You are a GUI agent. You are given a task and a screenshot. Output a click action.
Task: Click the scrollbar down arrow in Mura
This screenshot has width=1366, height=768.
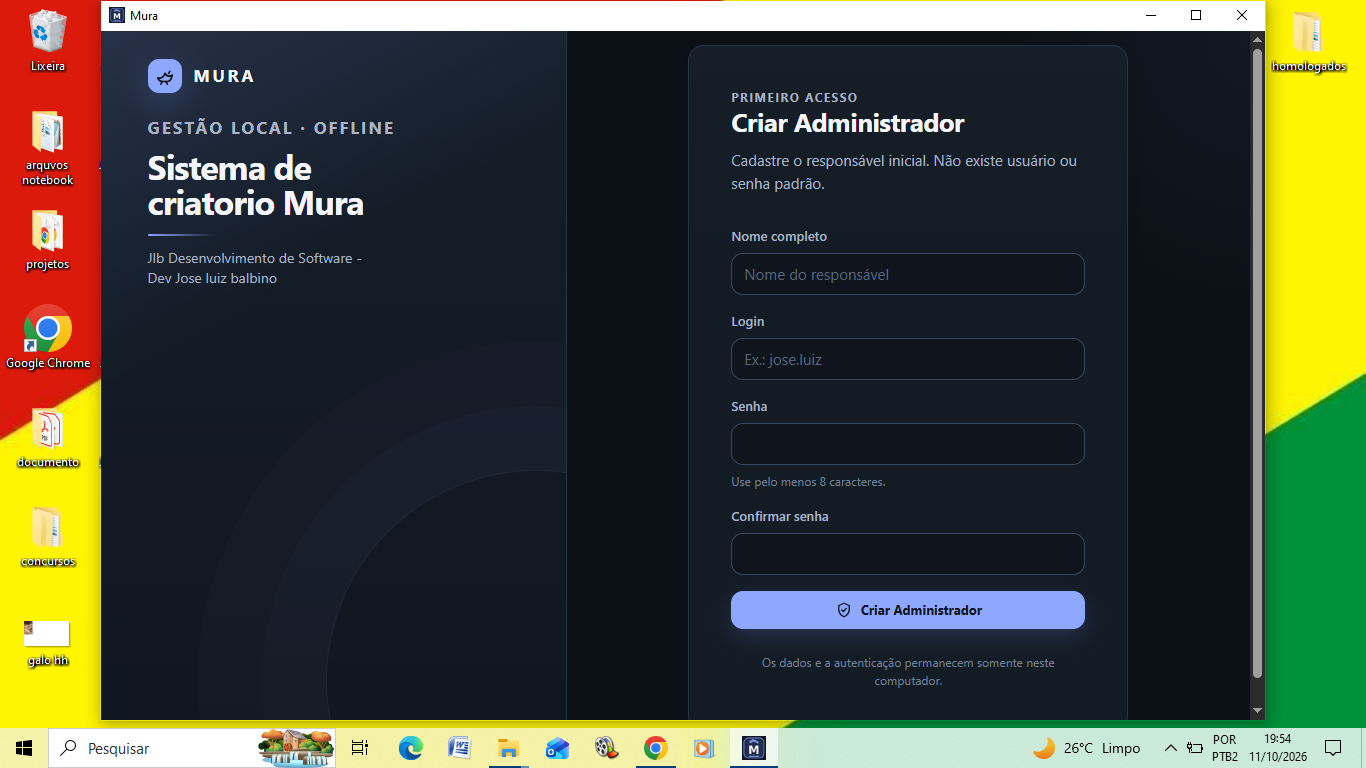[1258, 710]
